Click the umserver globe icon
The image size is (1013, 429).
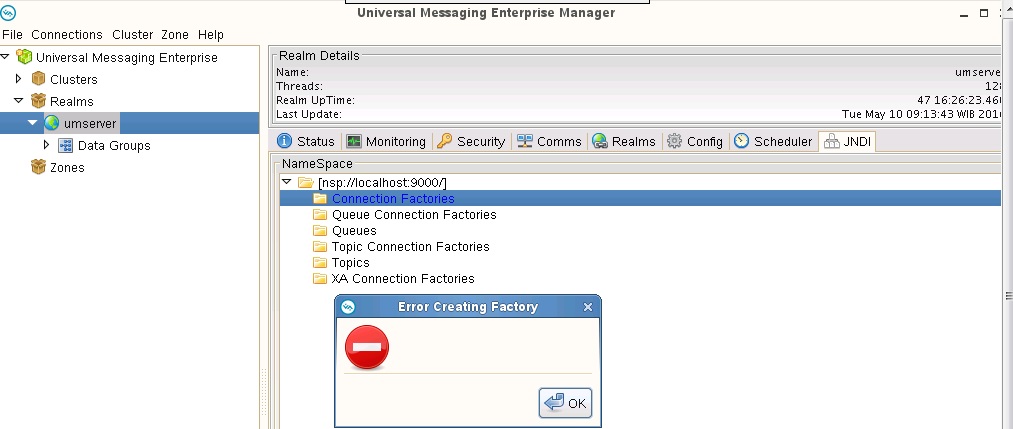click(x=52, y=123)
